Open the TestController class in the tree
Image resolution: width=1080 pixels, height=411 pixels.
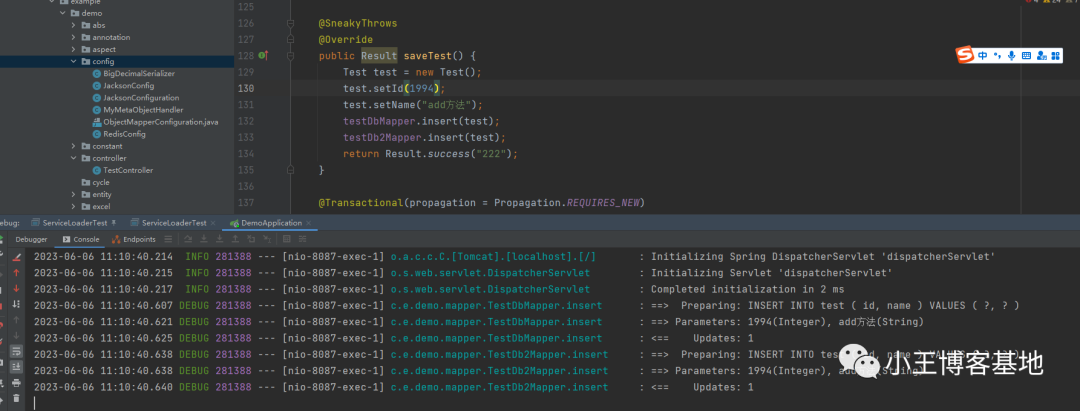(x=121, y=170)
